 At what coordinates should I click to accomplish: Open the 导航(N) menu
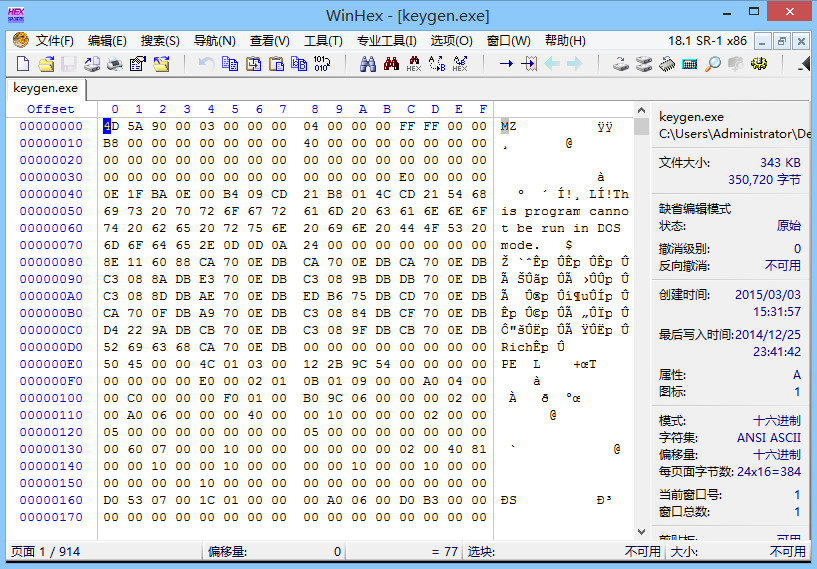(x=214, y=41)
